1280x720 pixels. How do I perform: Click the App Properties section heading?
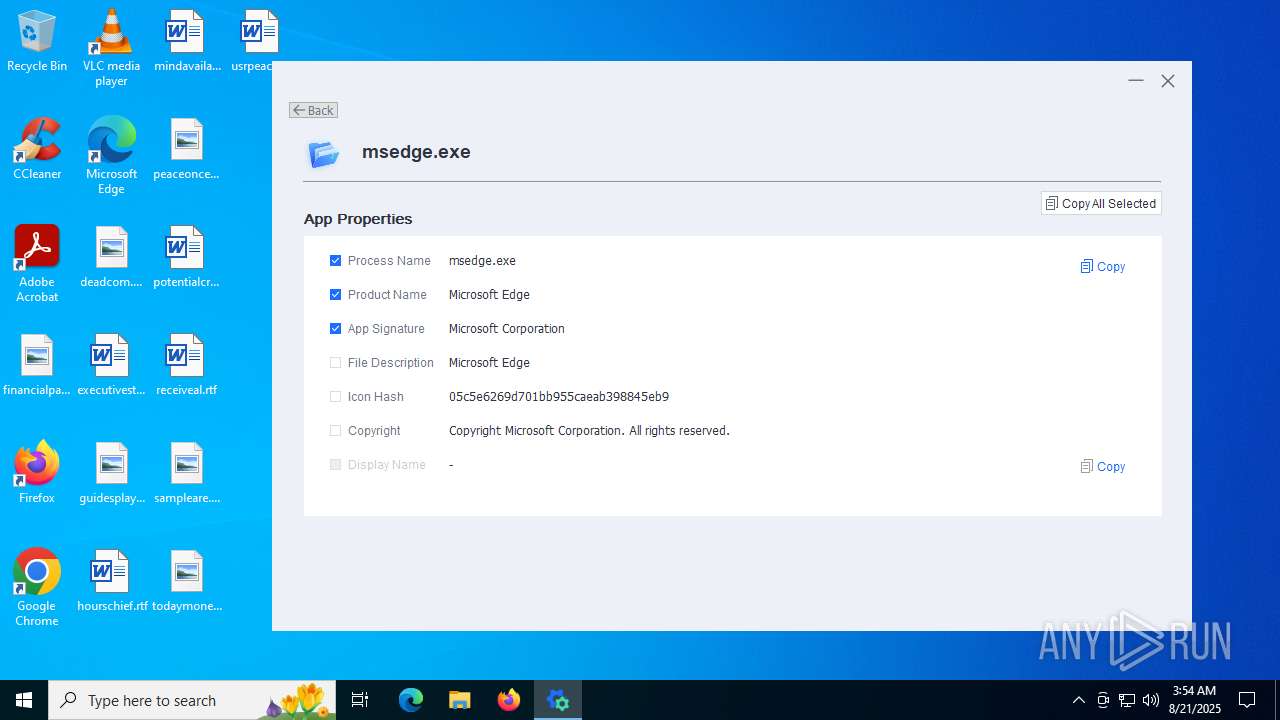358,219
